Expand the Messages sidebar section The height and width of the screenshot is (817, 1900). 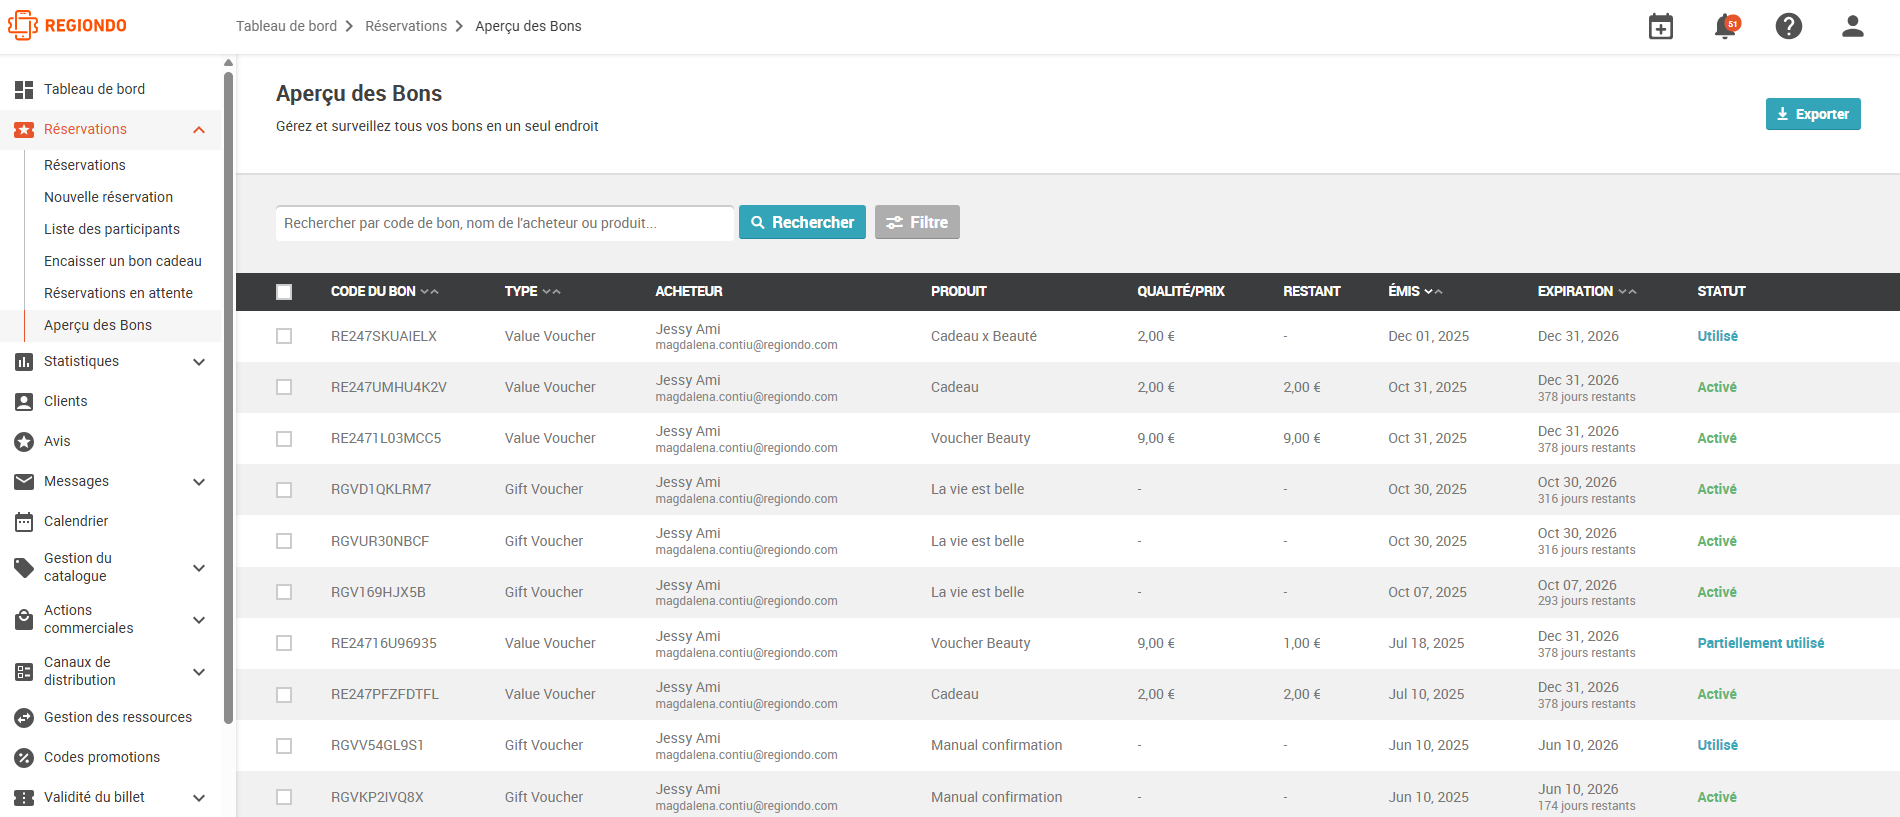199,482
